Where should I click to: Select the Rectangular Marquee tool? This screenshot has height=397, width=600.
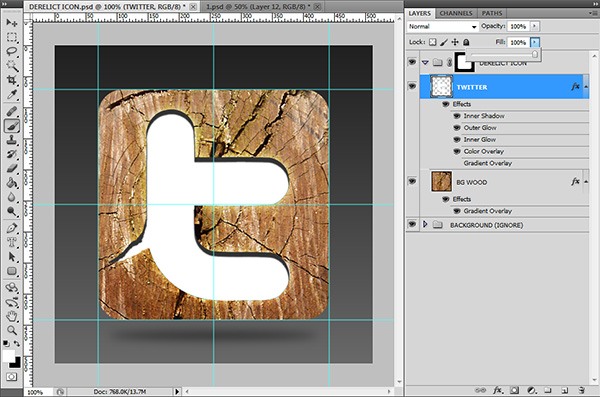coord(11,37)
